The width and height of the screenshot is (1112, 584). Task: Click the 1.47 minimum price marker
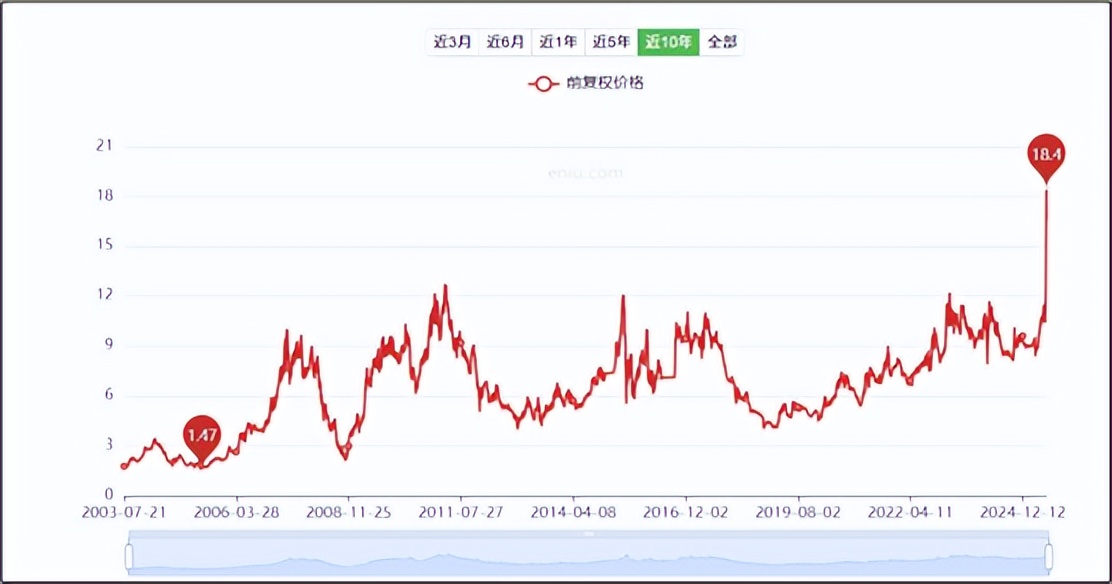click(202, 436)
